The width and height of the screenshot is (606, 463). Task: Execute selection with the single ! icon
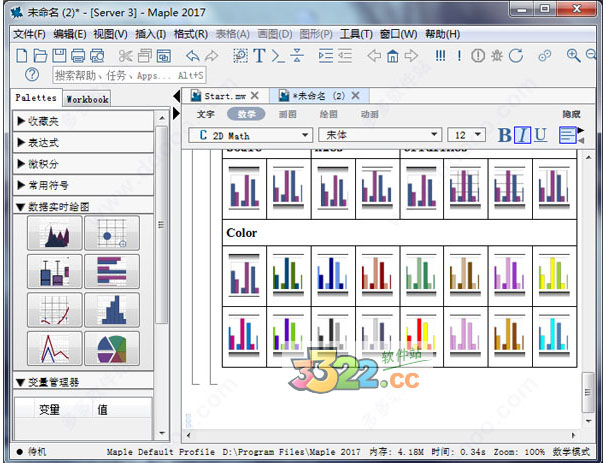[x=459, y=56]
